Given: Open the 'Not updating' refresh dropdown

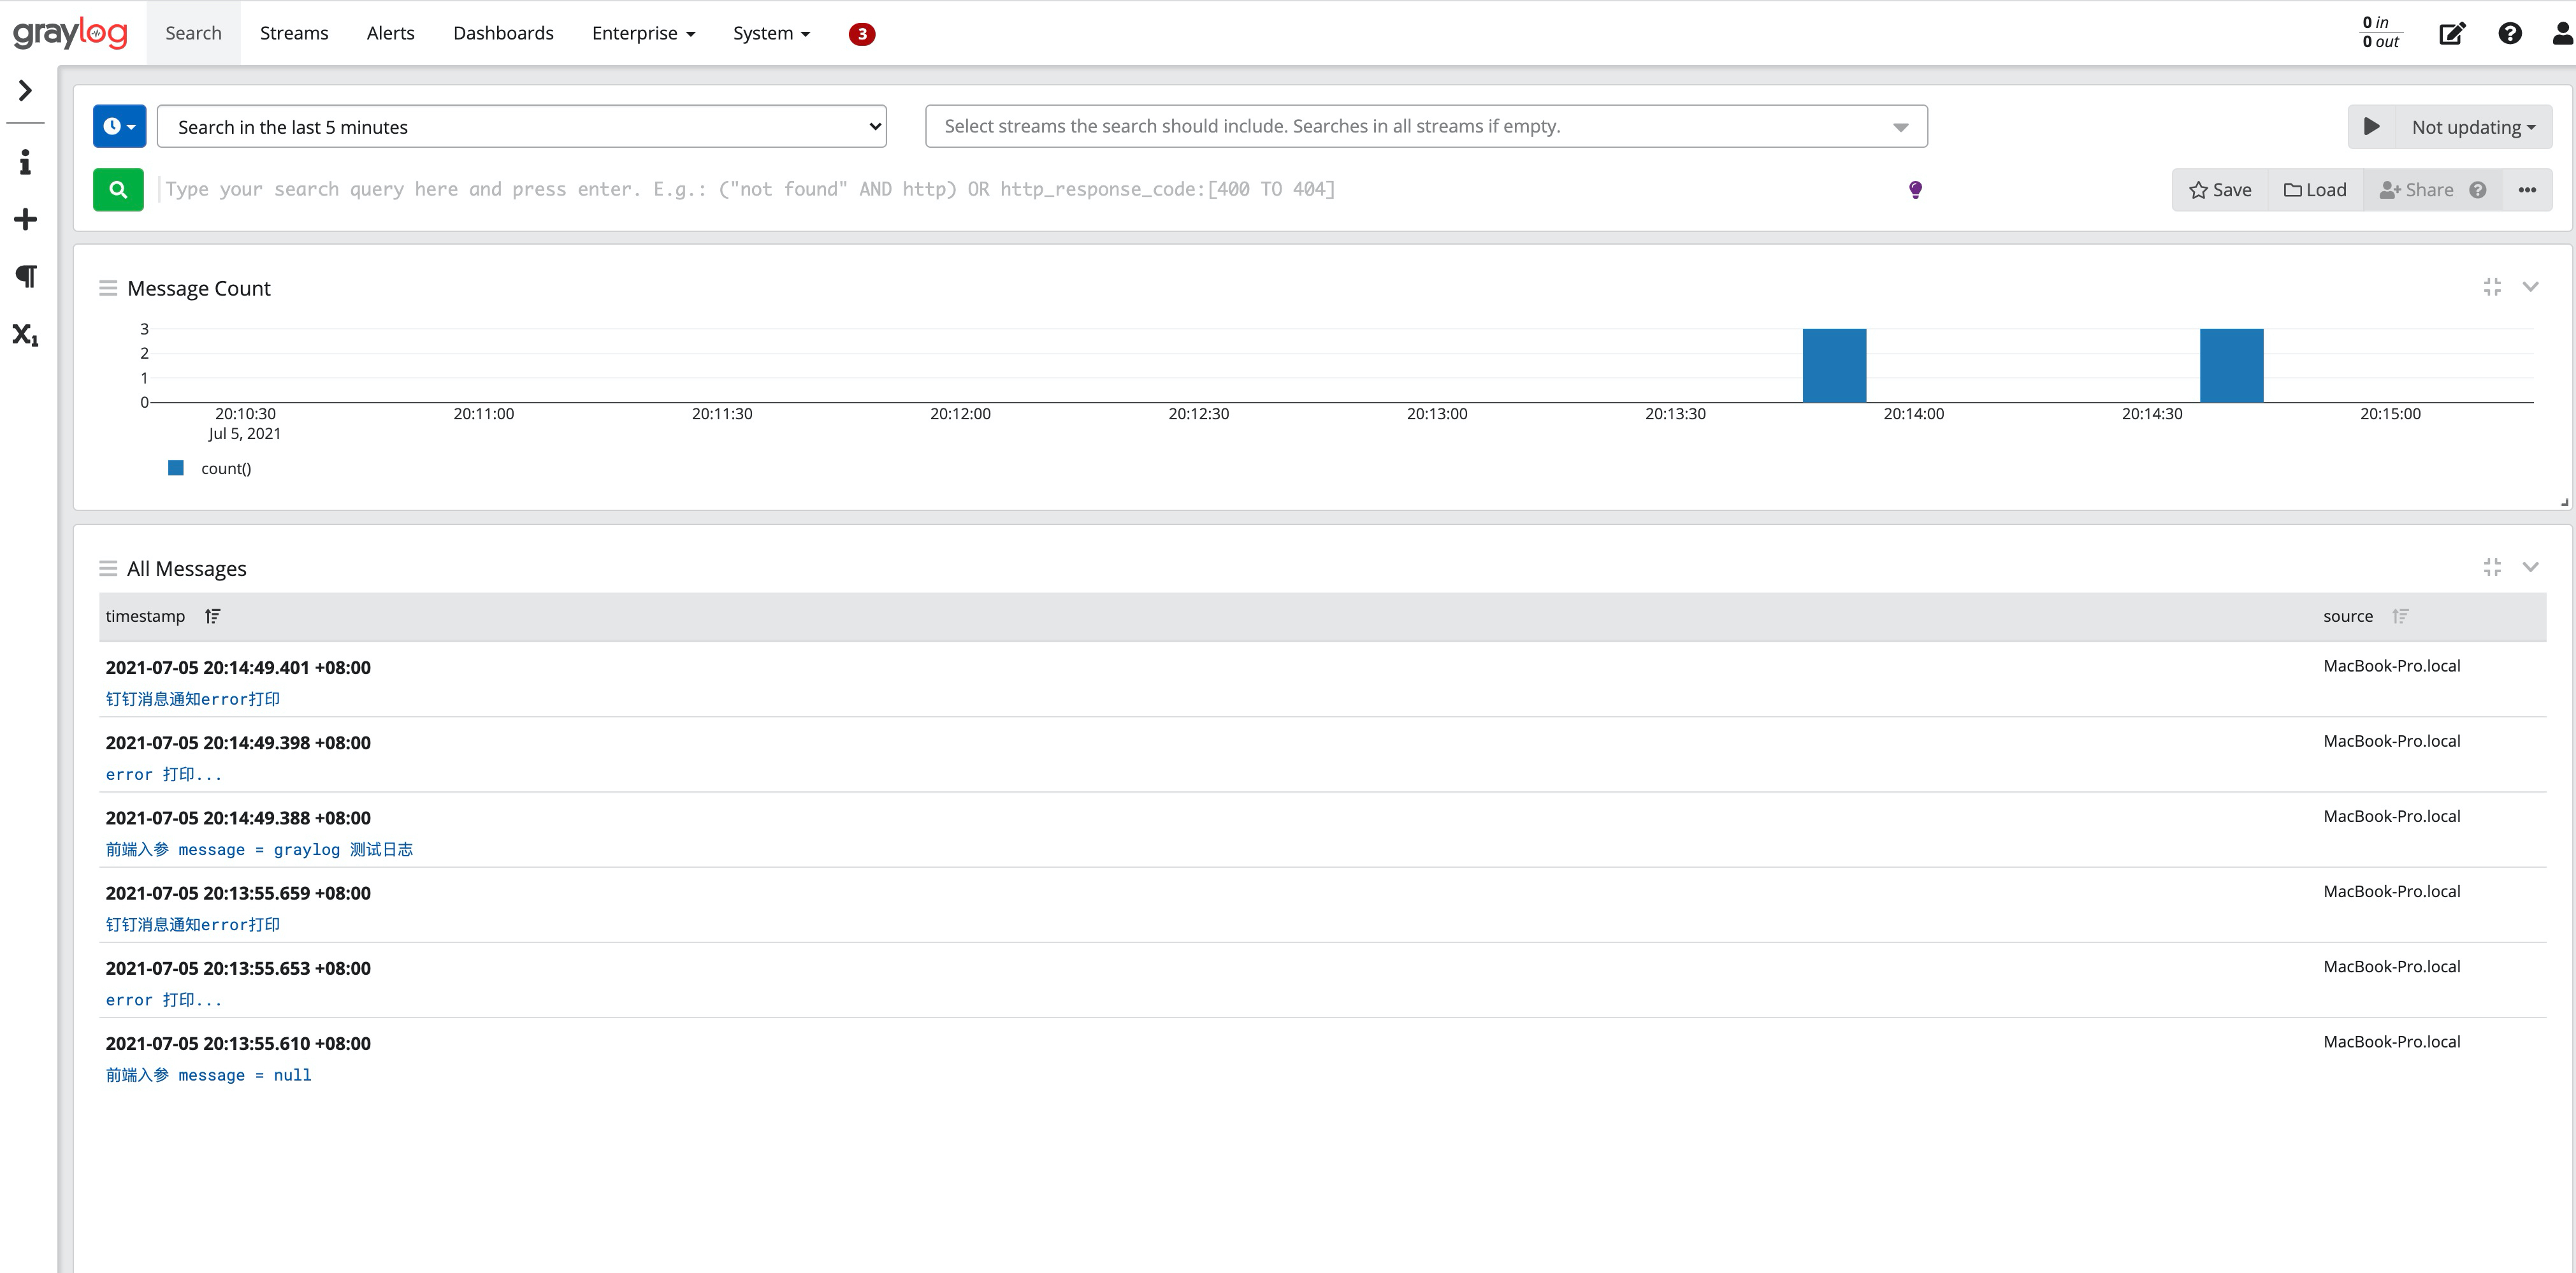Looking at the screenshot, I should (x=2473, y=126).
